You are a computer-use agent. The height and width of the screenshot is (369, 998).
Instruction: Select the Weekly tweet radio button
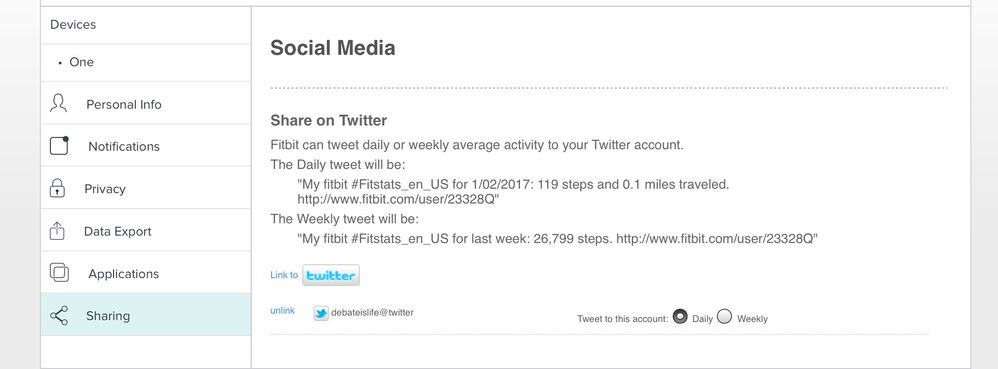[x=724, y=316]
